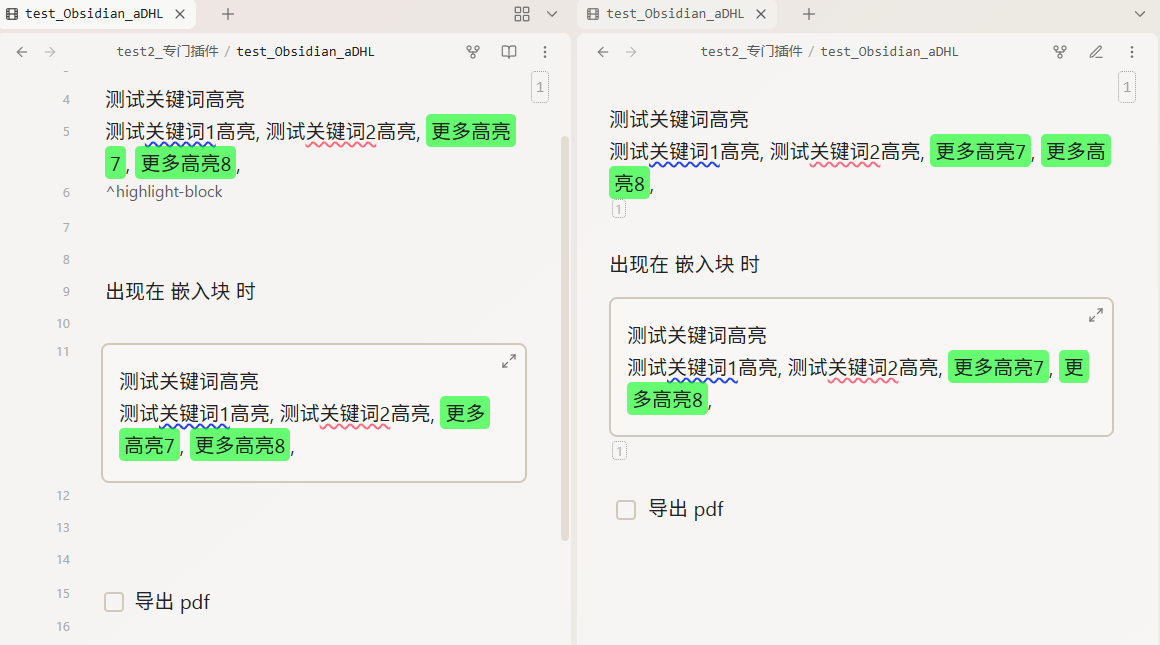Viewport: 1160px width, 645px height.
Task: Check the 导出 pdf checkbox in right pane
Action: pyautogui.click(x=626, y=510)
